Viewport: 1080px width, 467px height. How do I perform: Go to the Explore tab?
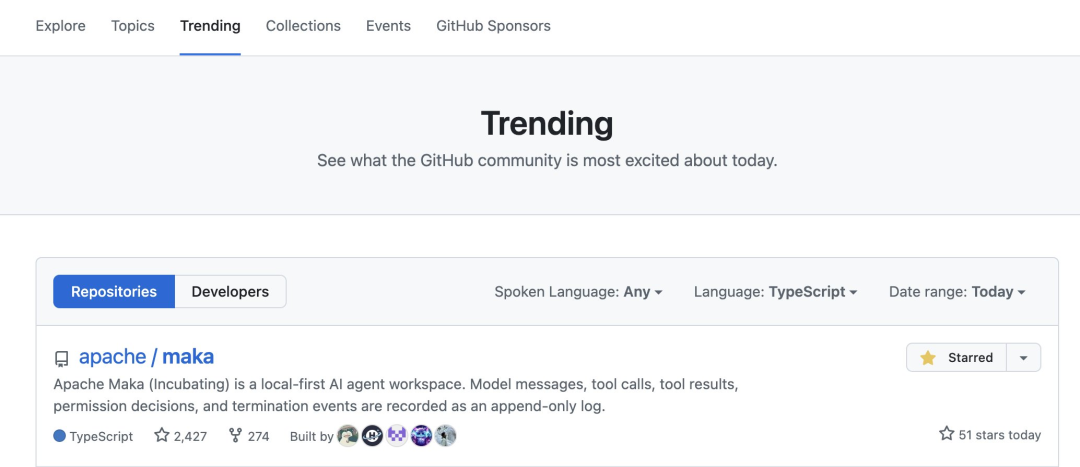tap(61, 26)
